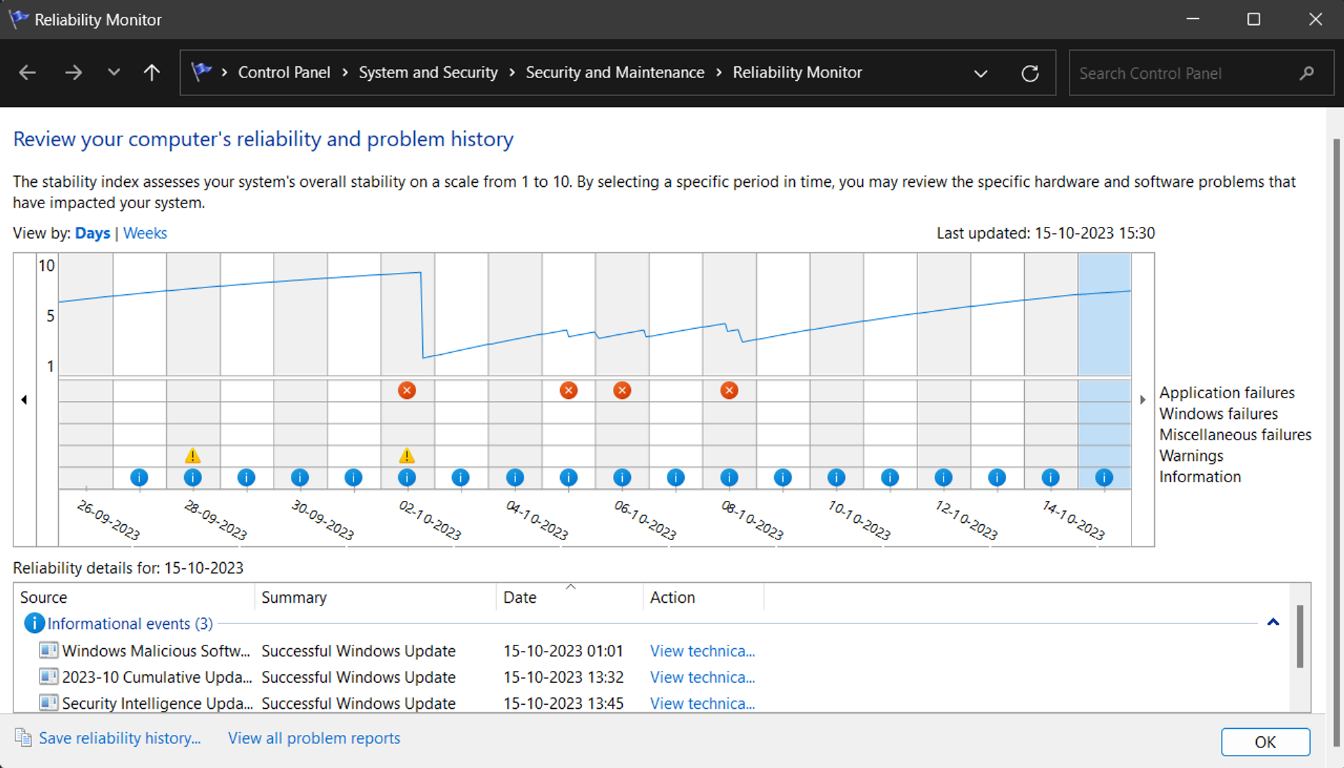Click the 2023-10 Cumulative Update row icon
1344x768 pixels.
coord(49,677)
